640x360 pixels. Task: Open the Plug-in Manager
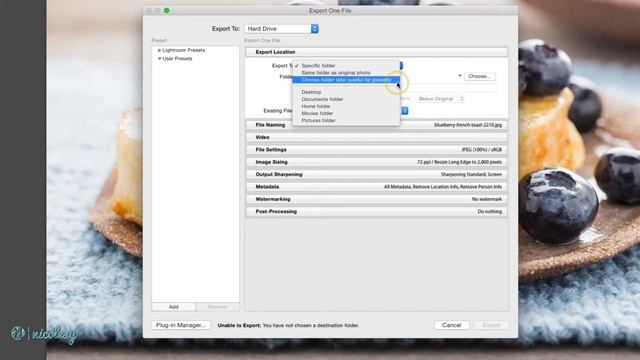coord(181,325)
